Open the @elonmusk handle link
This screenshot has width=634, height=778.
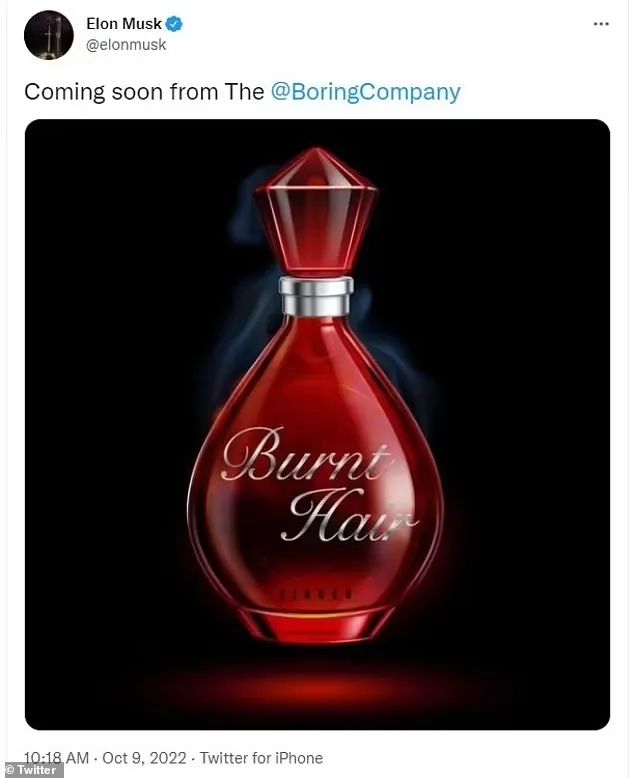126,45
